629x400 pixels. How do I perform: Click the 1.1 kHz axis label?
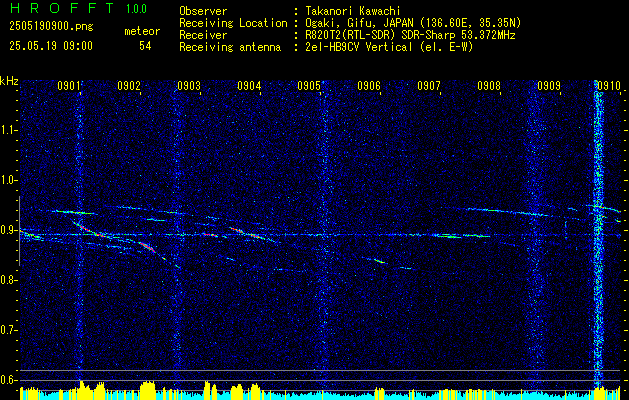tap(8, 130)
